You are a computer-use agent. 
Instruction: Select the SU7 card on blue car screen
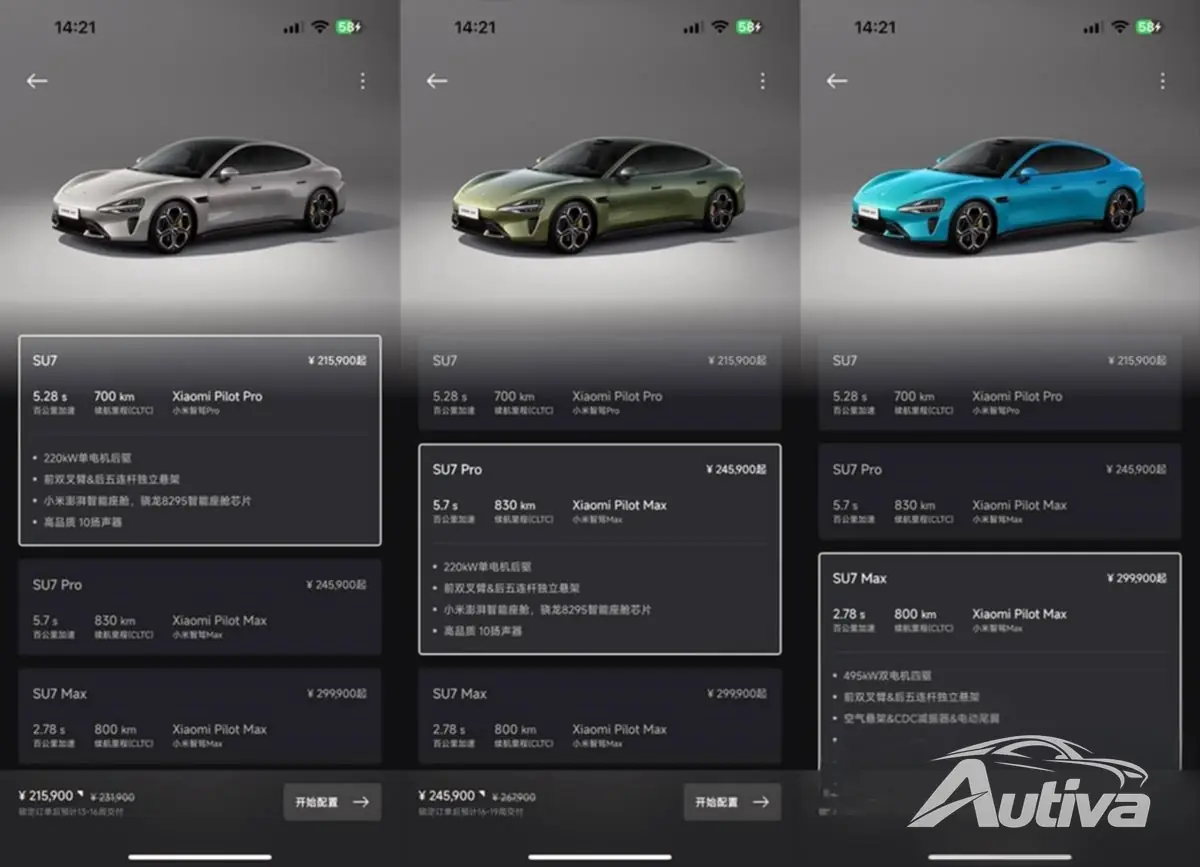(x=1000, y=383)
